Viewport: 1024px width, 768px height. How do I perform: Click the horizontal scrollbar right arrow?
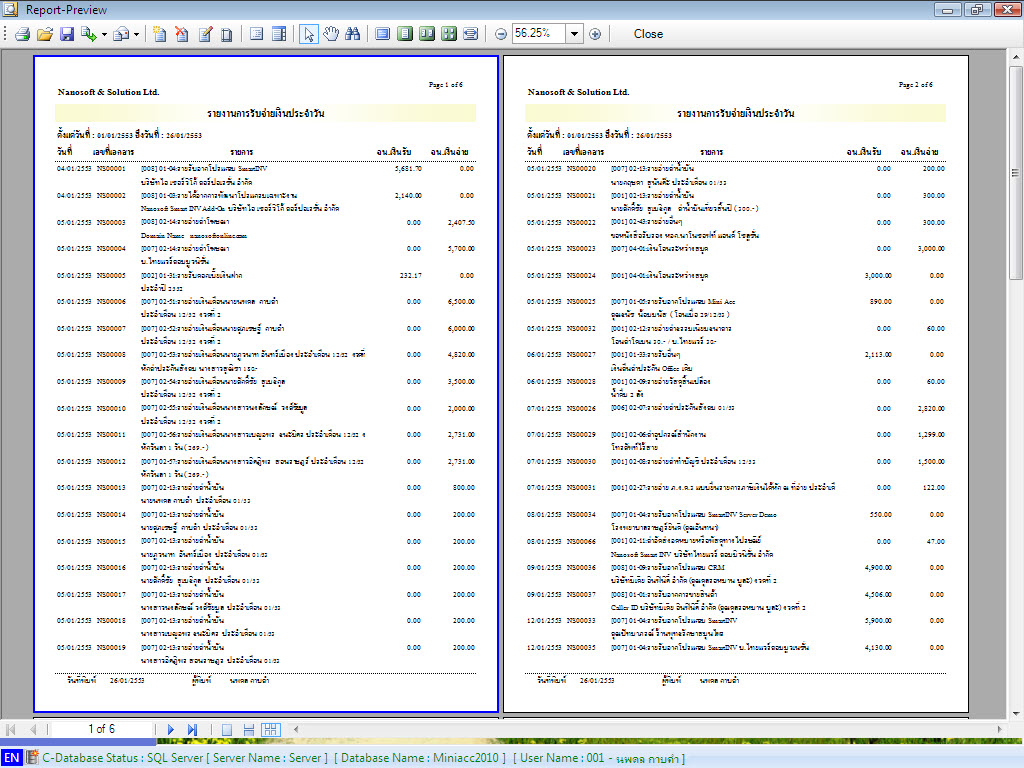point(999,729)
